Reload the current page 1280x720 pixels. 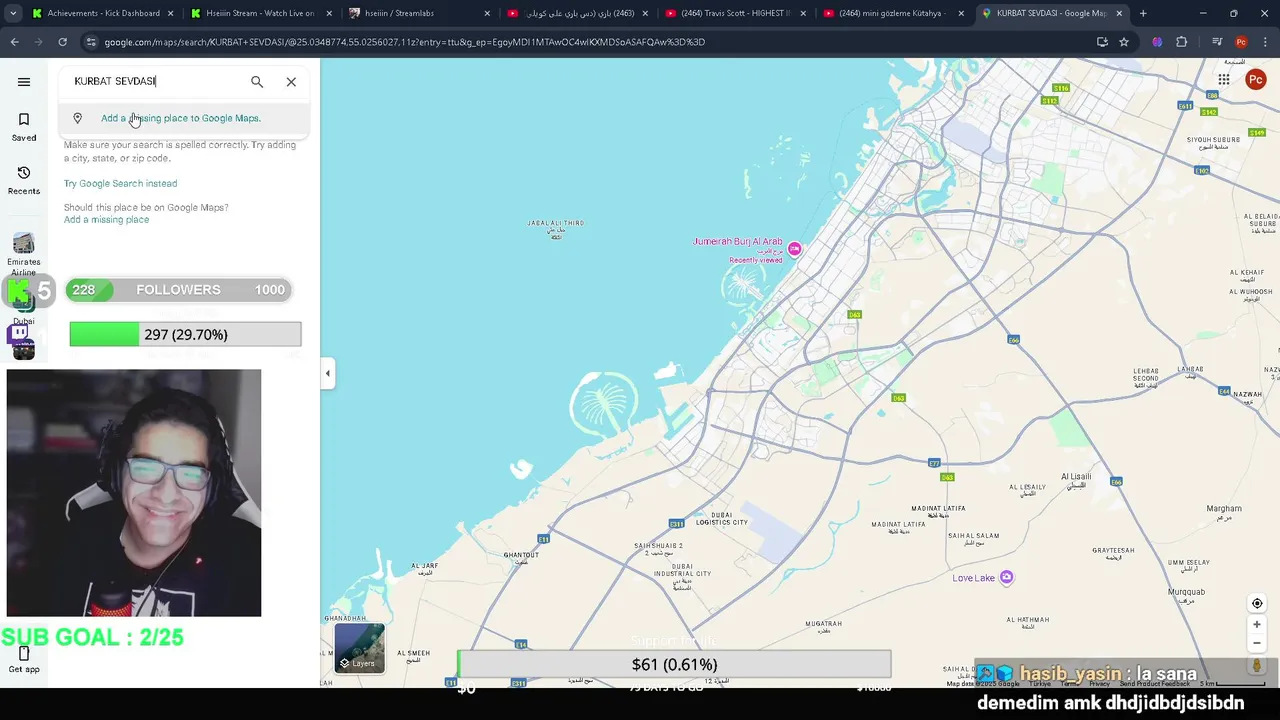pyautogui.click(x=62, y=42)
